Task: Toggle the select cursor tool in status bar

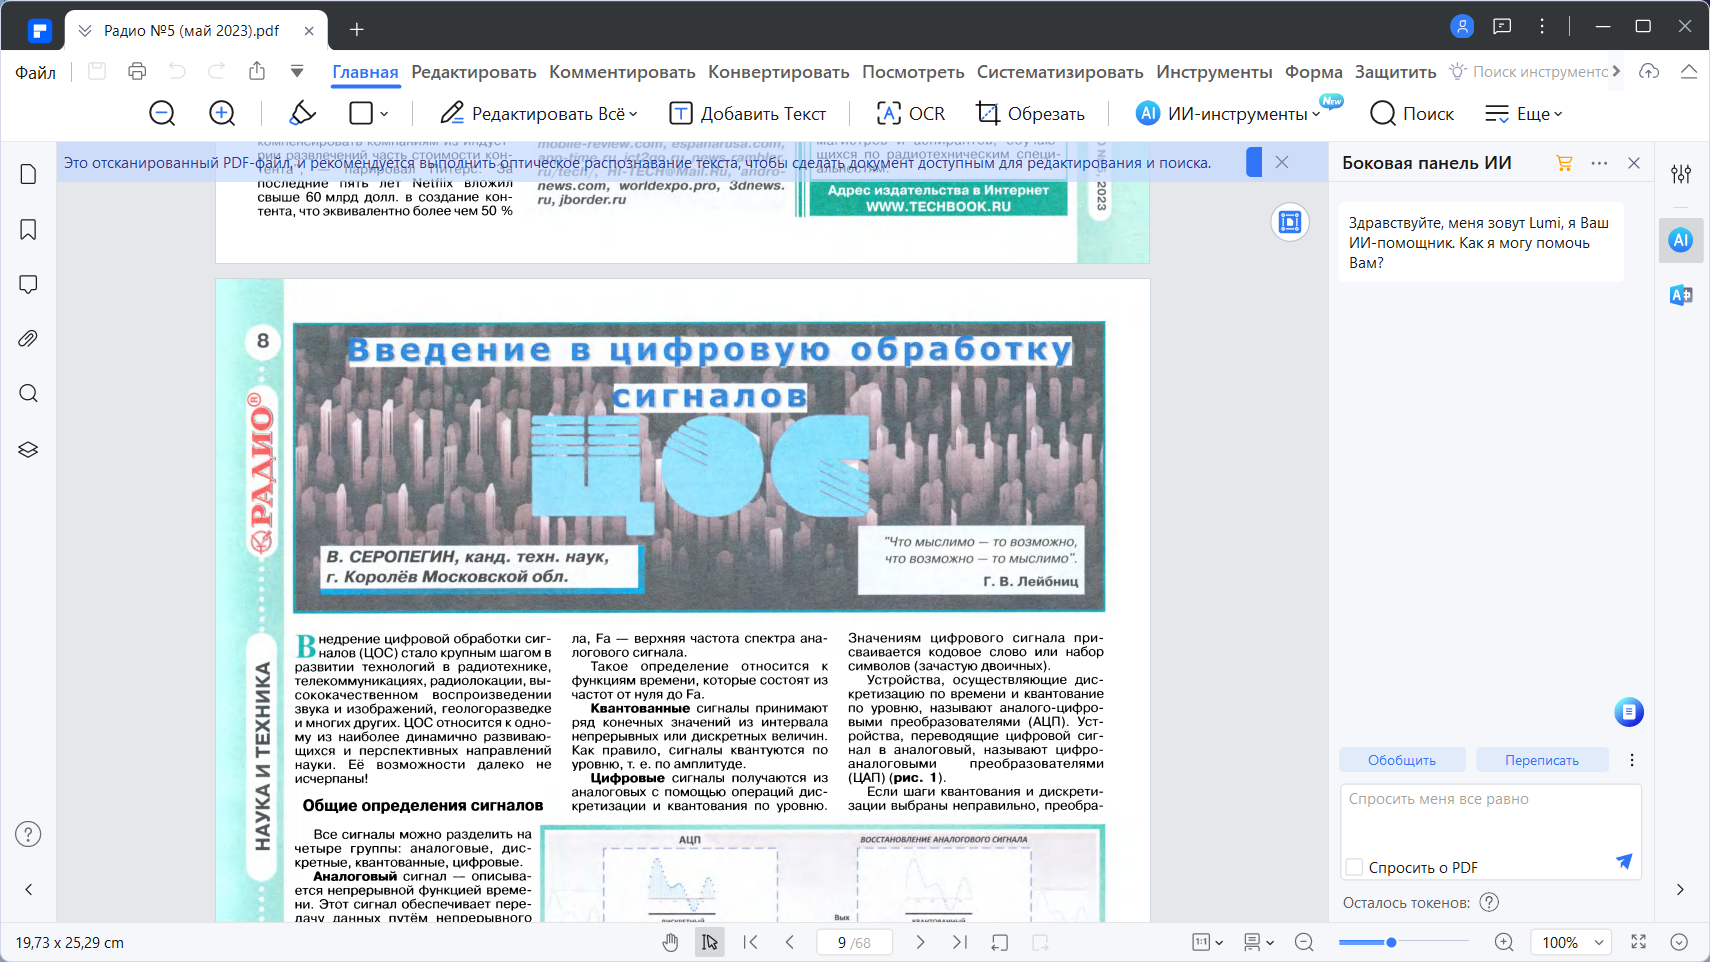Action: [709, 942]
